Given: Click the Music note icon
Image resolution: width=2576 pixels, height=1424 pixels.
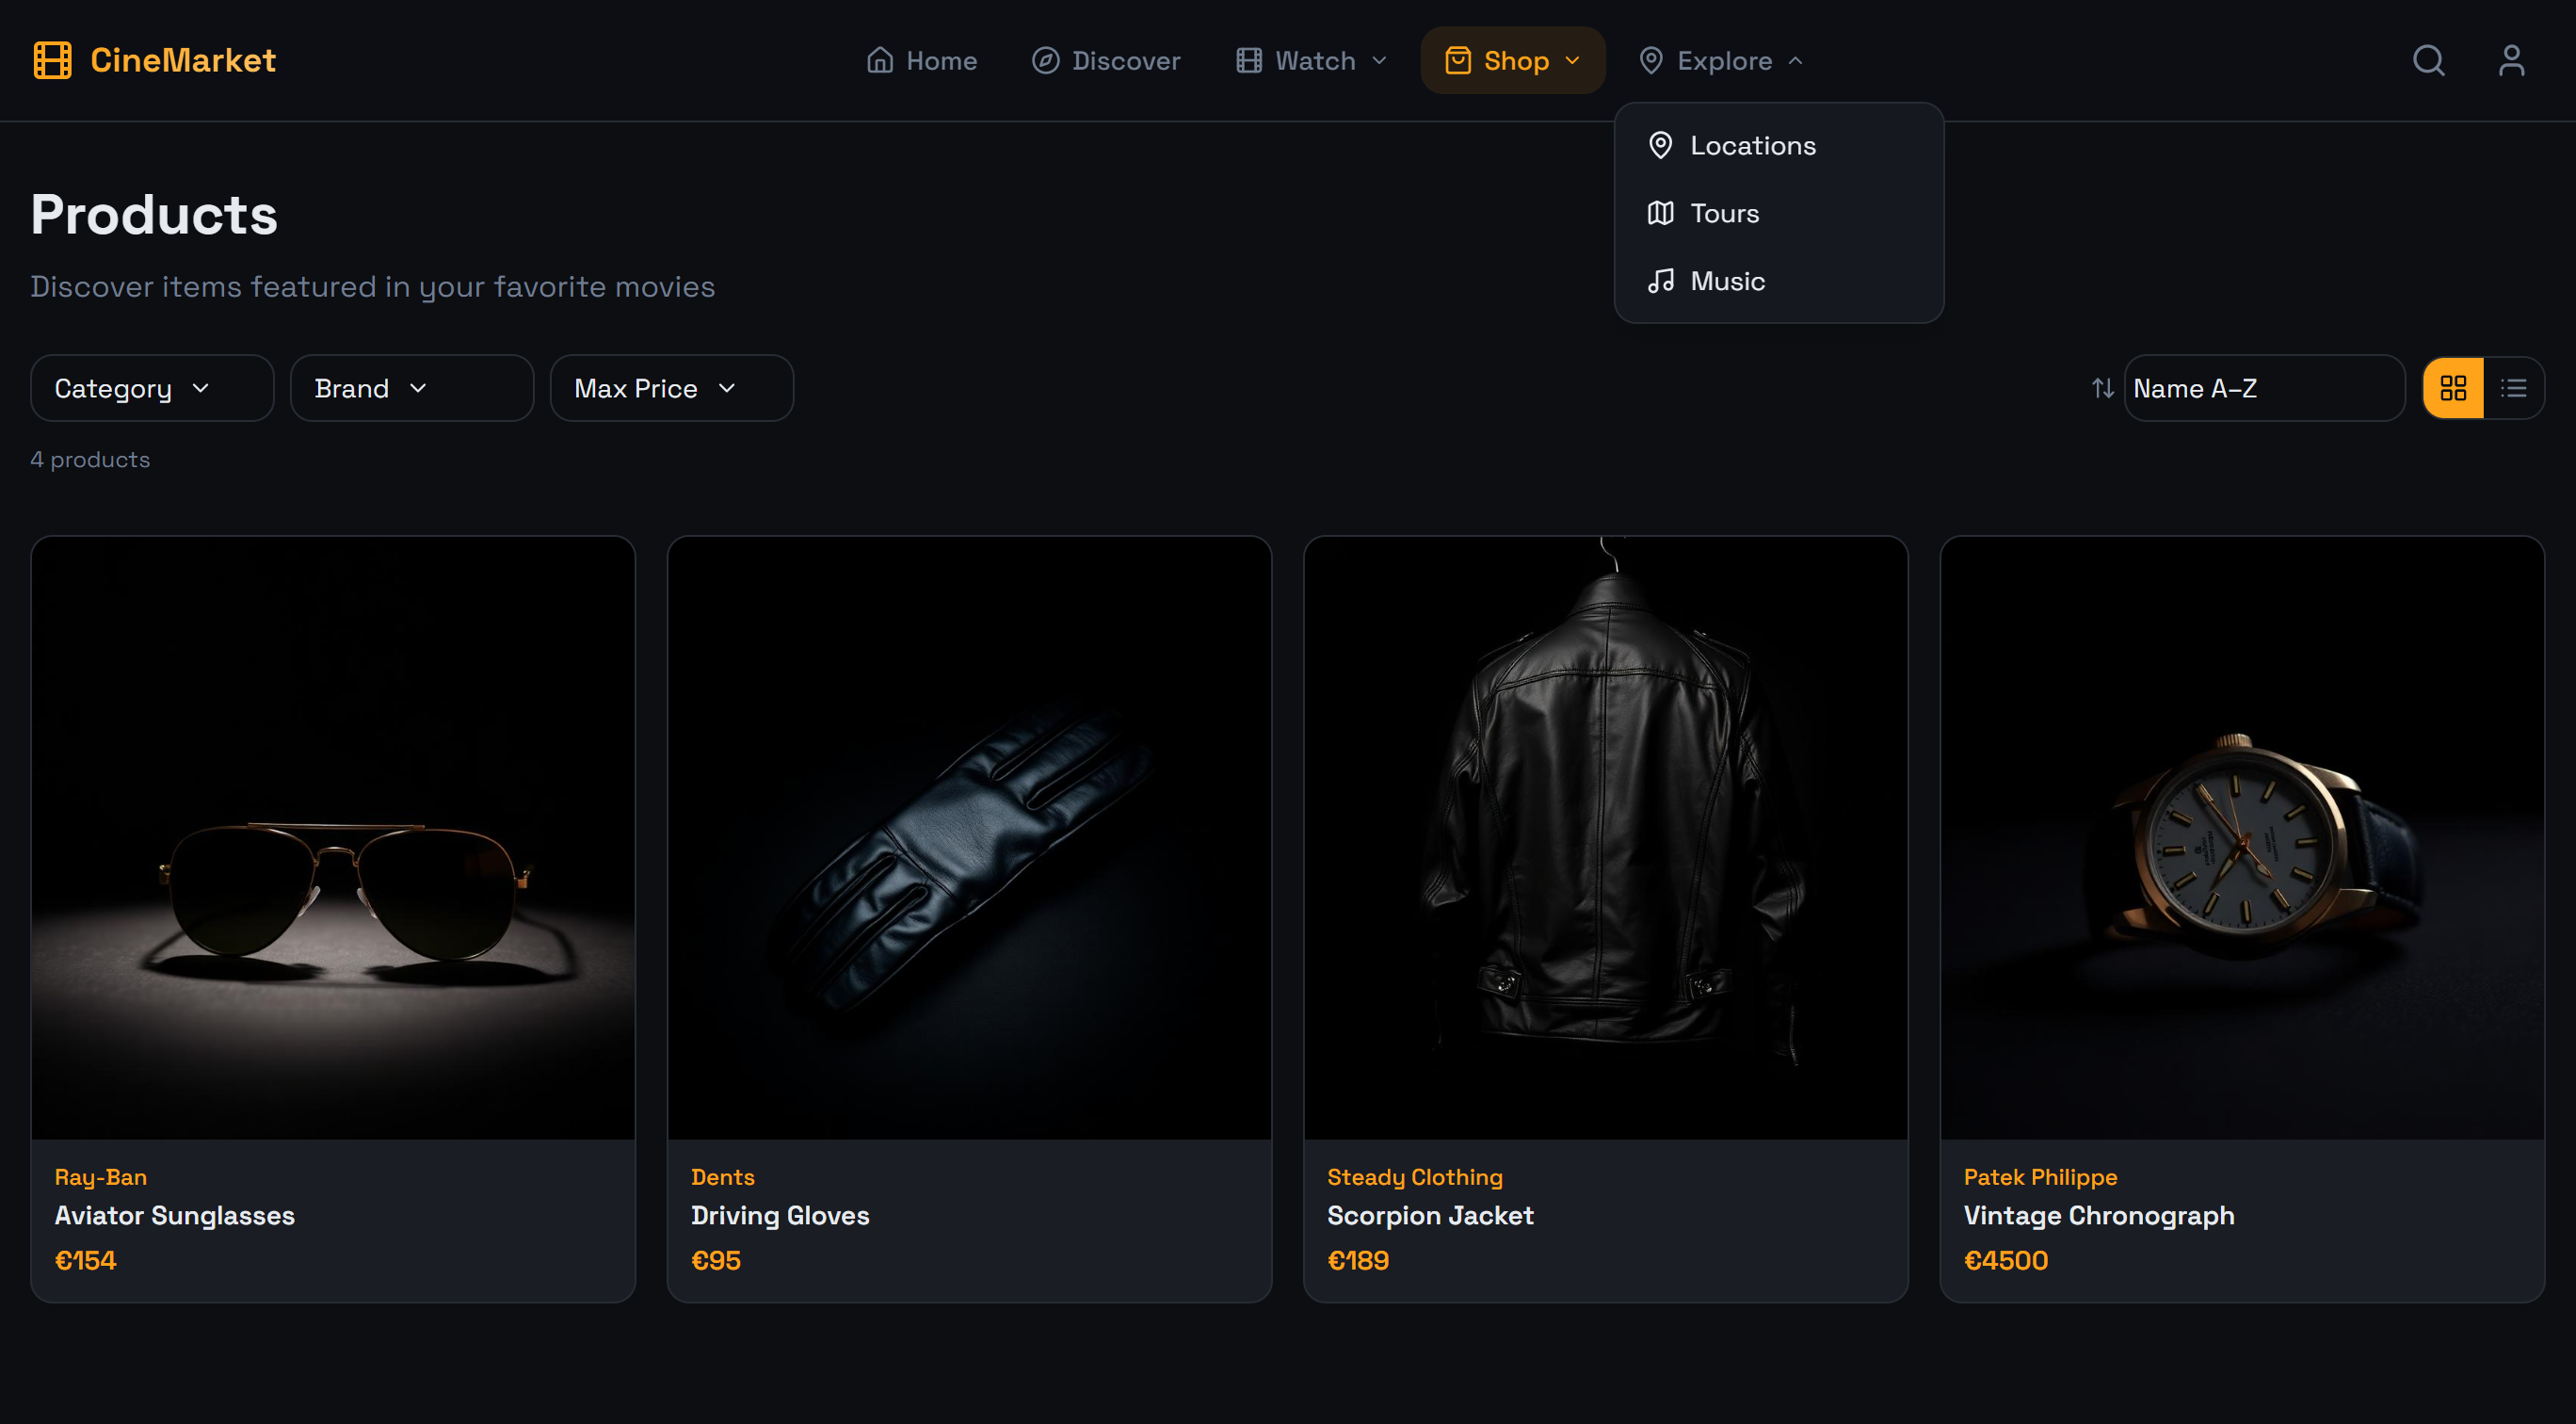Looking at the screenshot, I should 1660,281.
